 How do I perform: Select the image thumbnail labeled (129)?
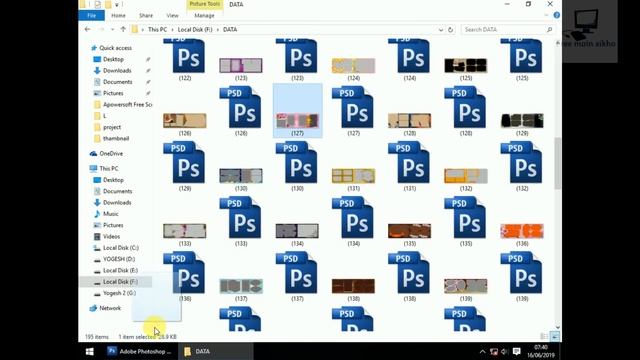(522, 120)
